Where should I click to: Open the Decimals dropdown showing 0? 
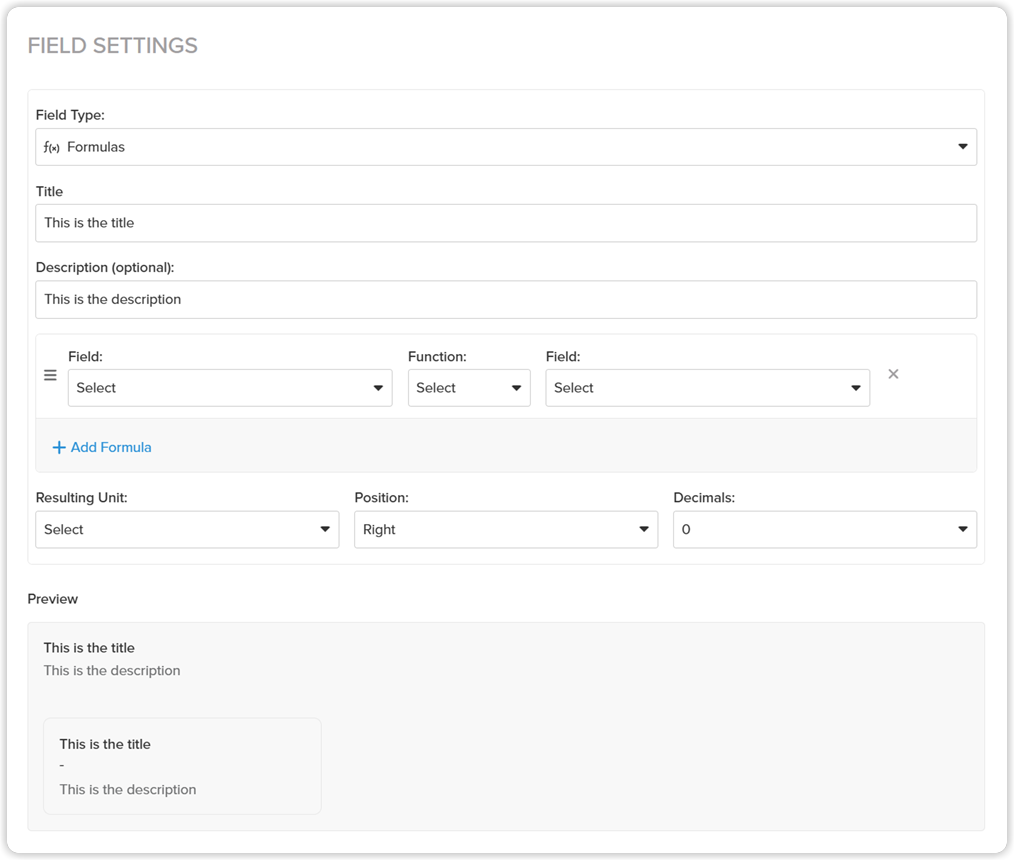click(825, 530)
